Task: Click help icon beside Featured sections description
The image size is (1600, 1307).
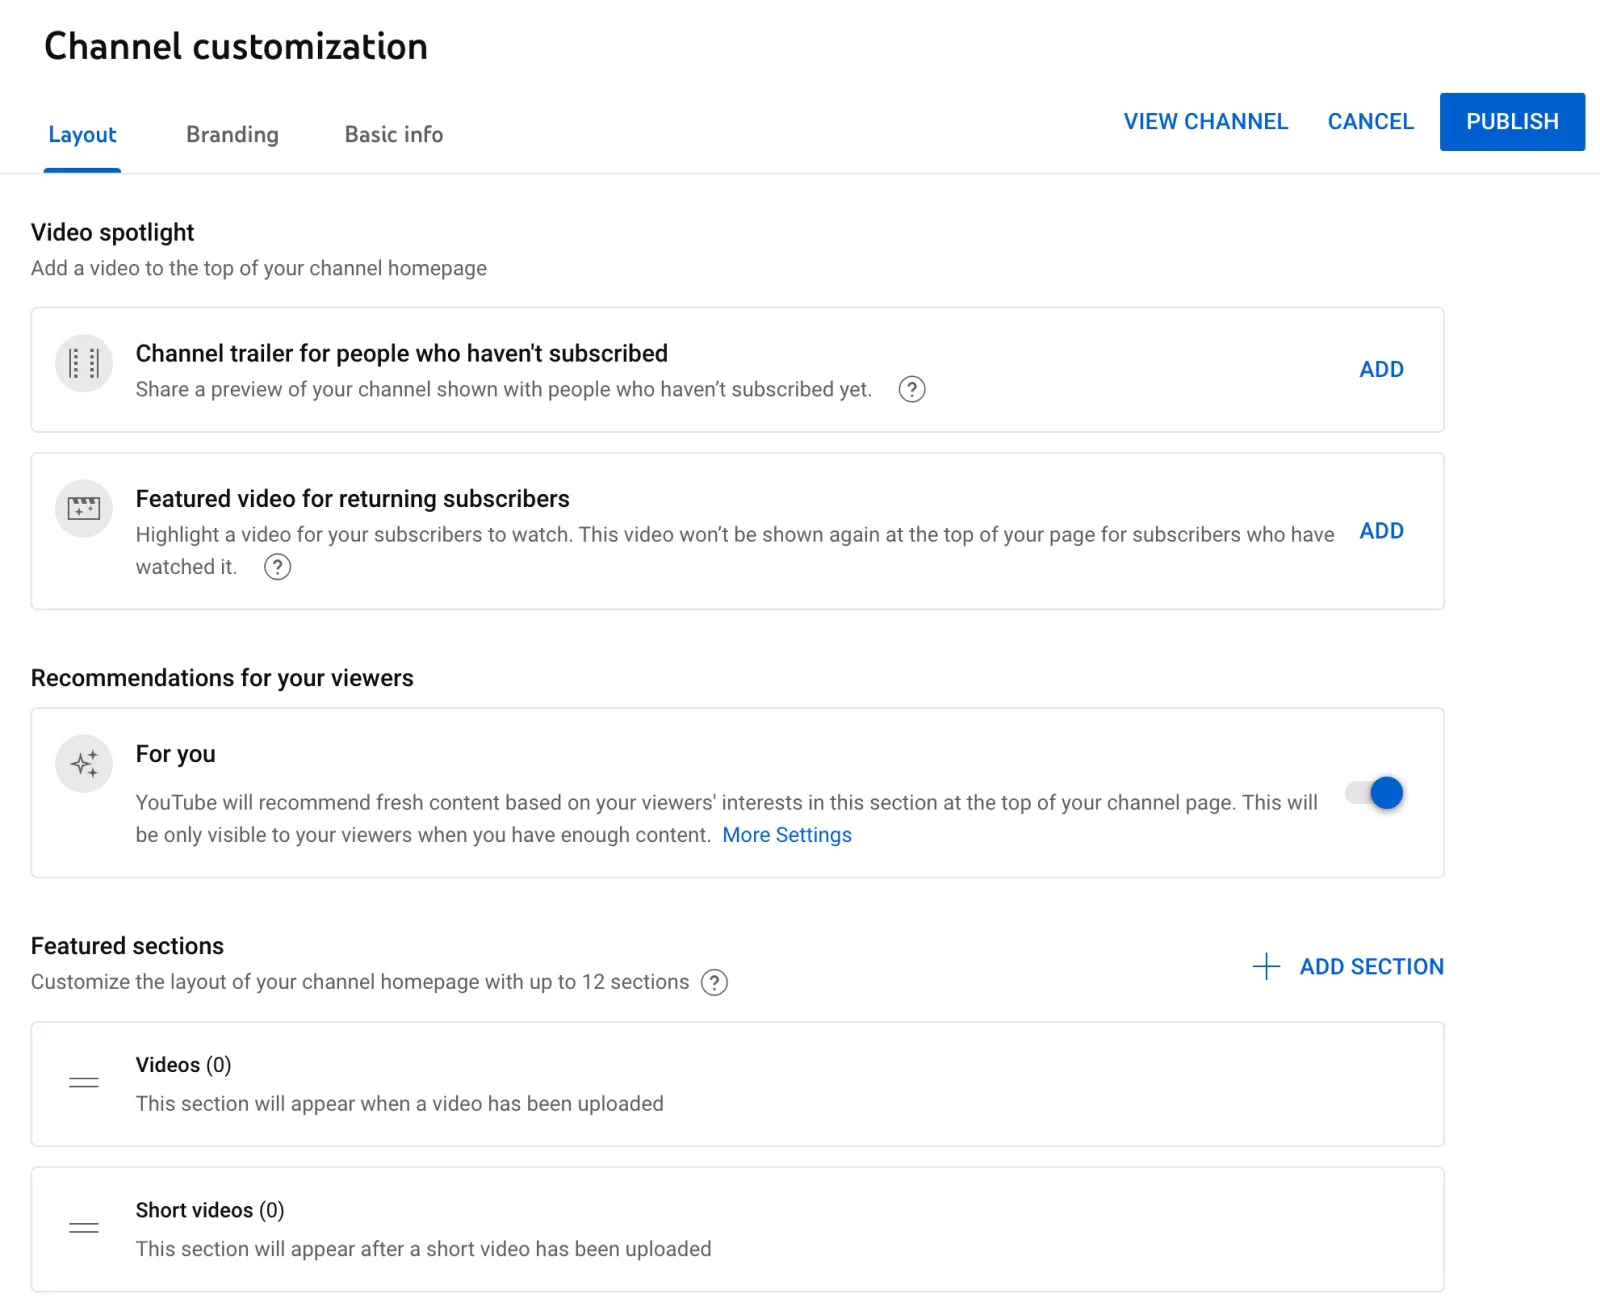Action: (x=714, y=982)
